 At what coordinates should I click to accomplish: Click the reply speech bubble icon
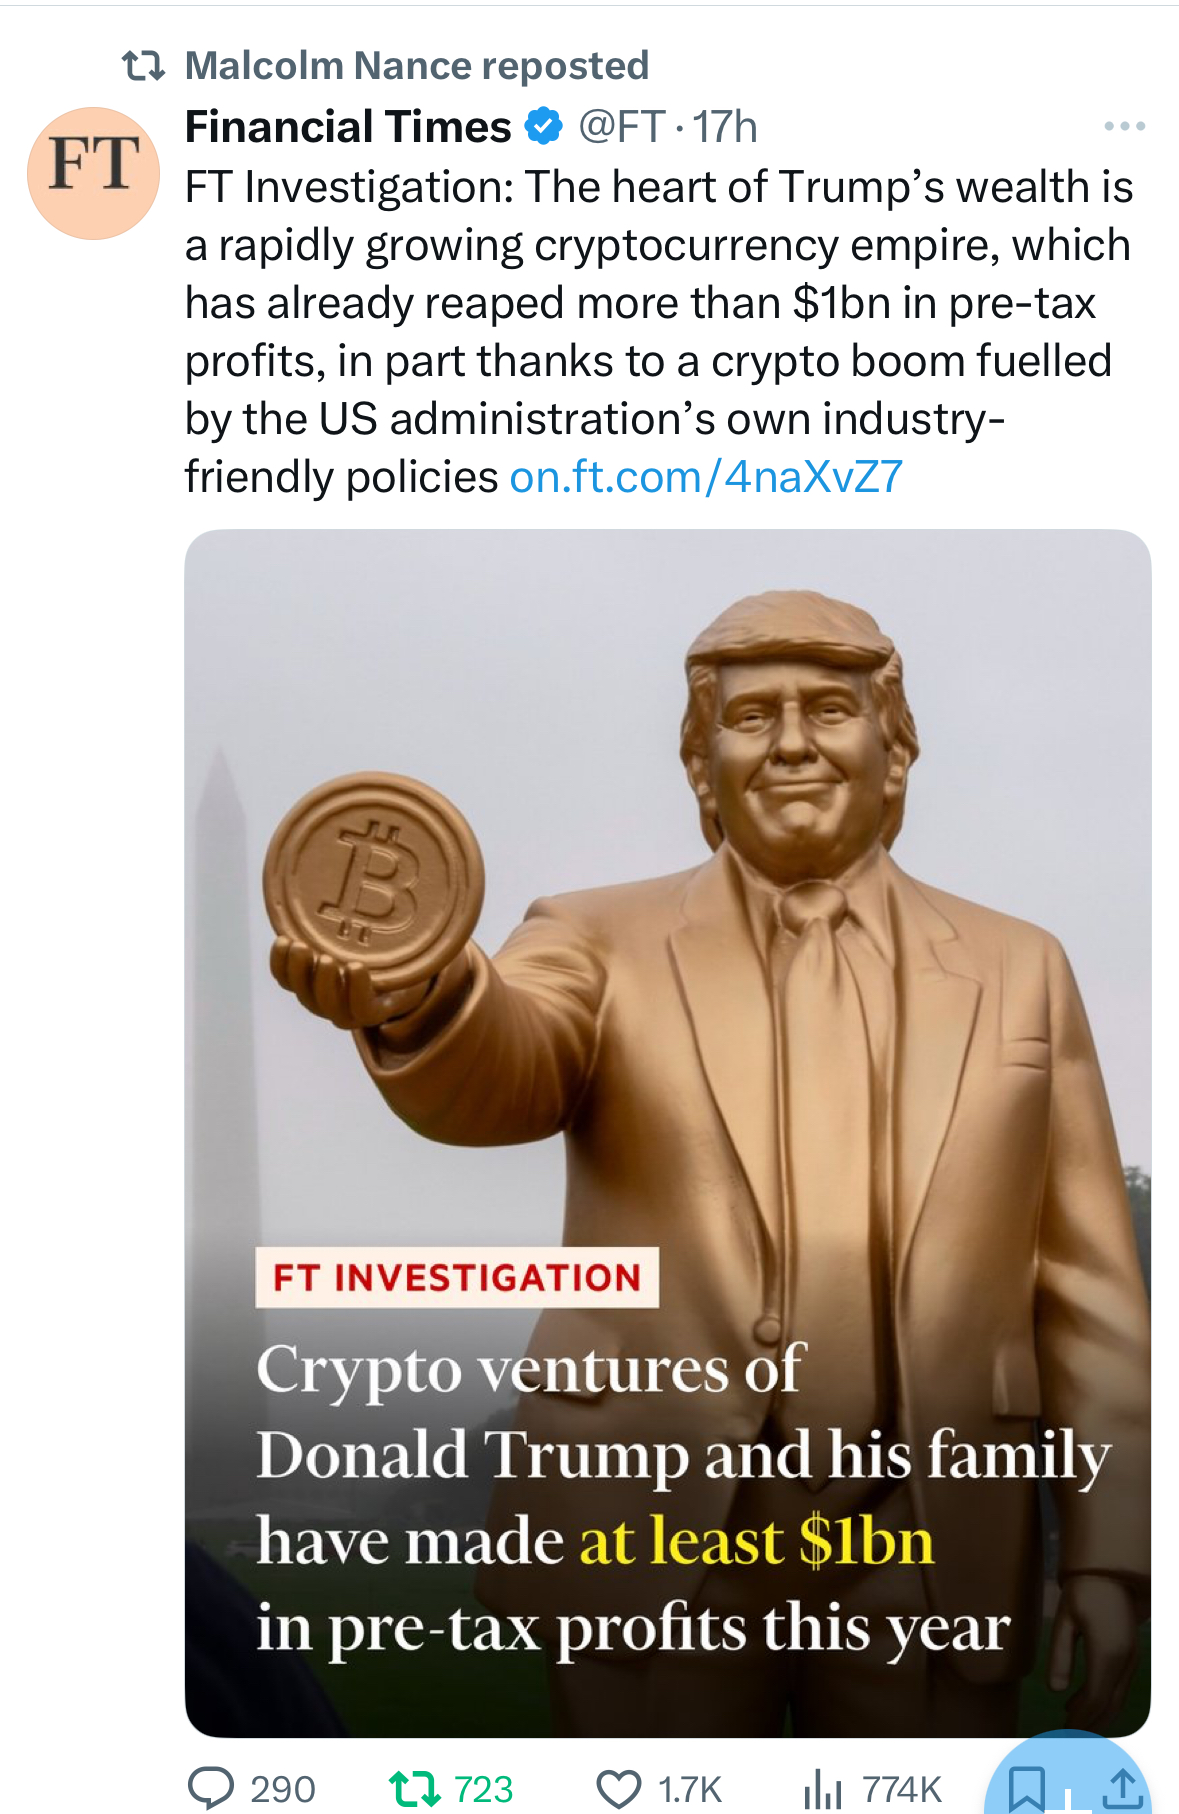click(211, 1788)
